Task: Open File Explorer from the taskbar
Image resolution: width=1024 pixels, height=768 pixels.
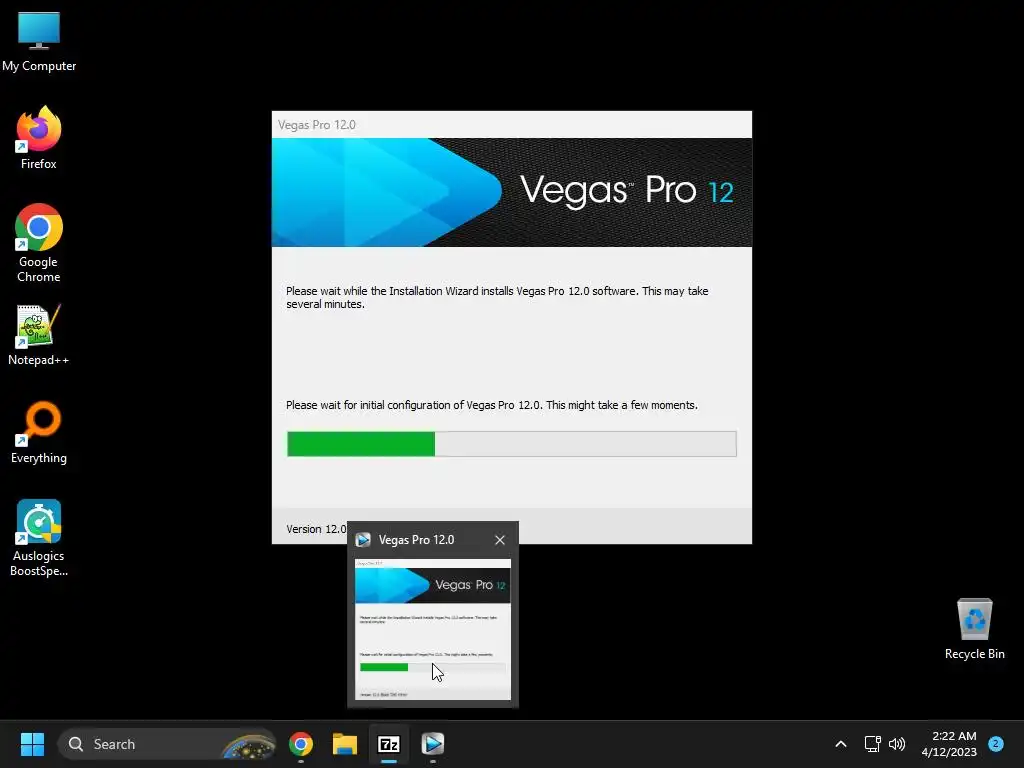Action: 345,744
